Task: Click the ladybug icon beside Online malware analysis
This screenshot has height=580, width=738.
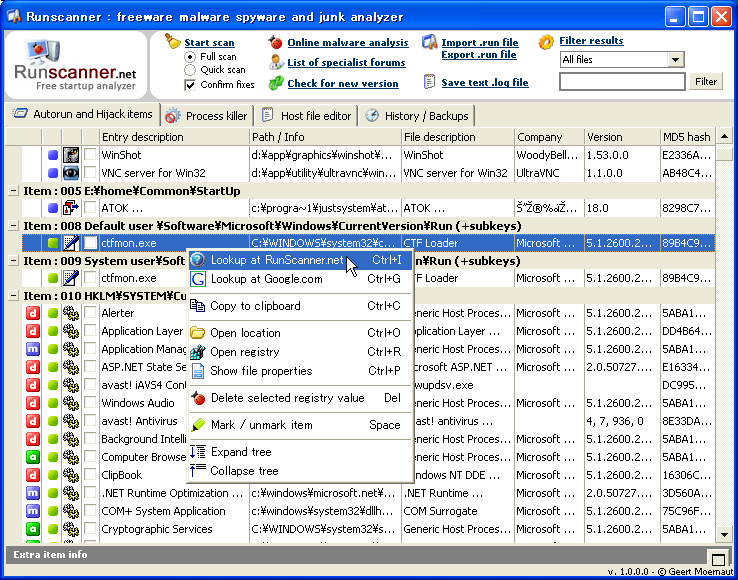Action: tap(276, 42)
